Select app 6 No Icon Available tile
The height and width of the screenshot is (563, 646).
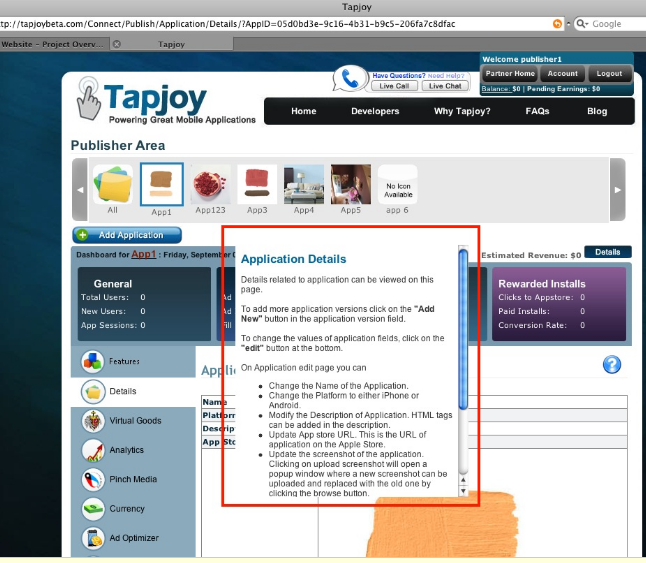[x=398, y=184]
